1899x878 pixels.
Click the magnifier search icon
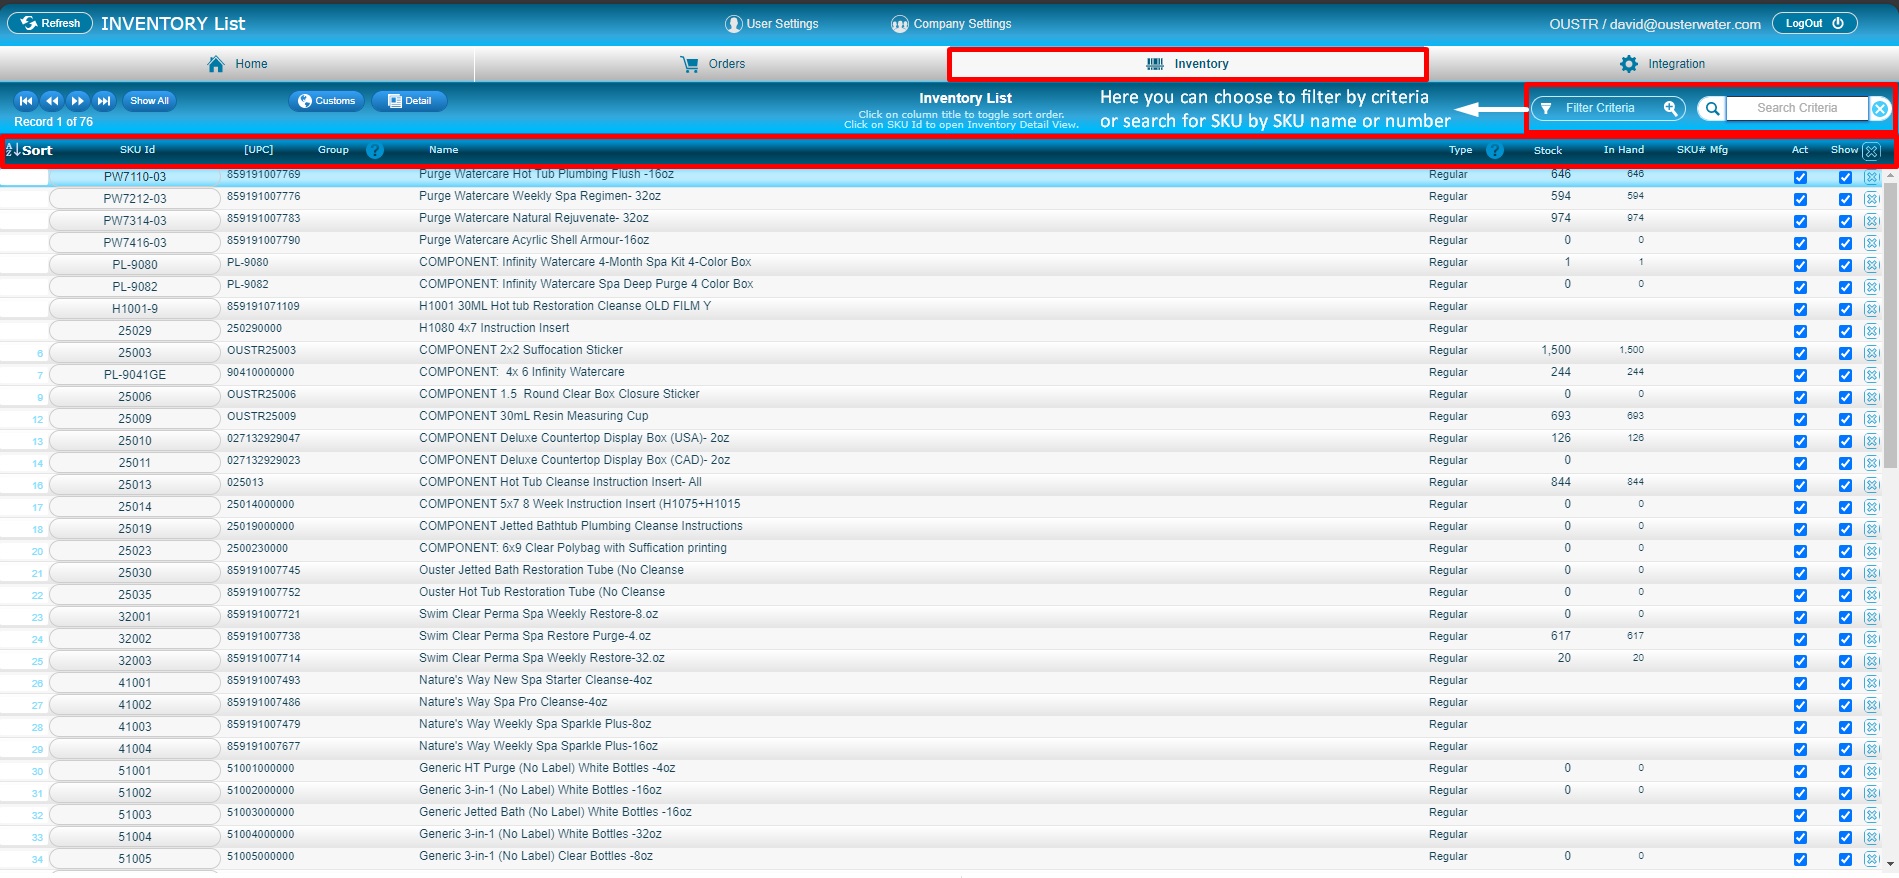(1712, 109)
